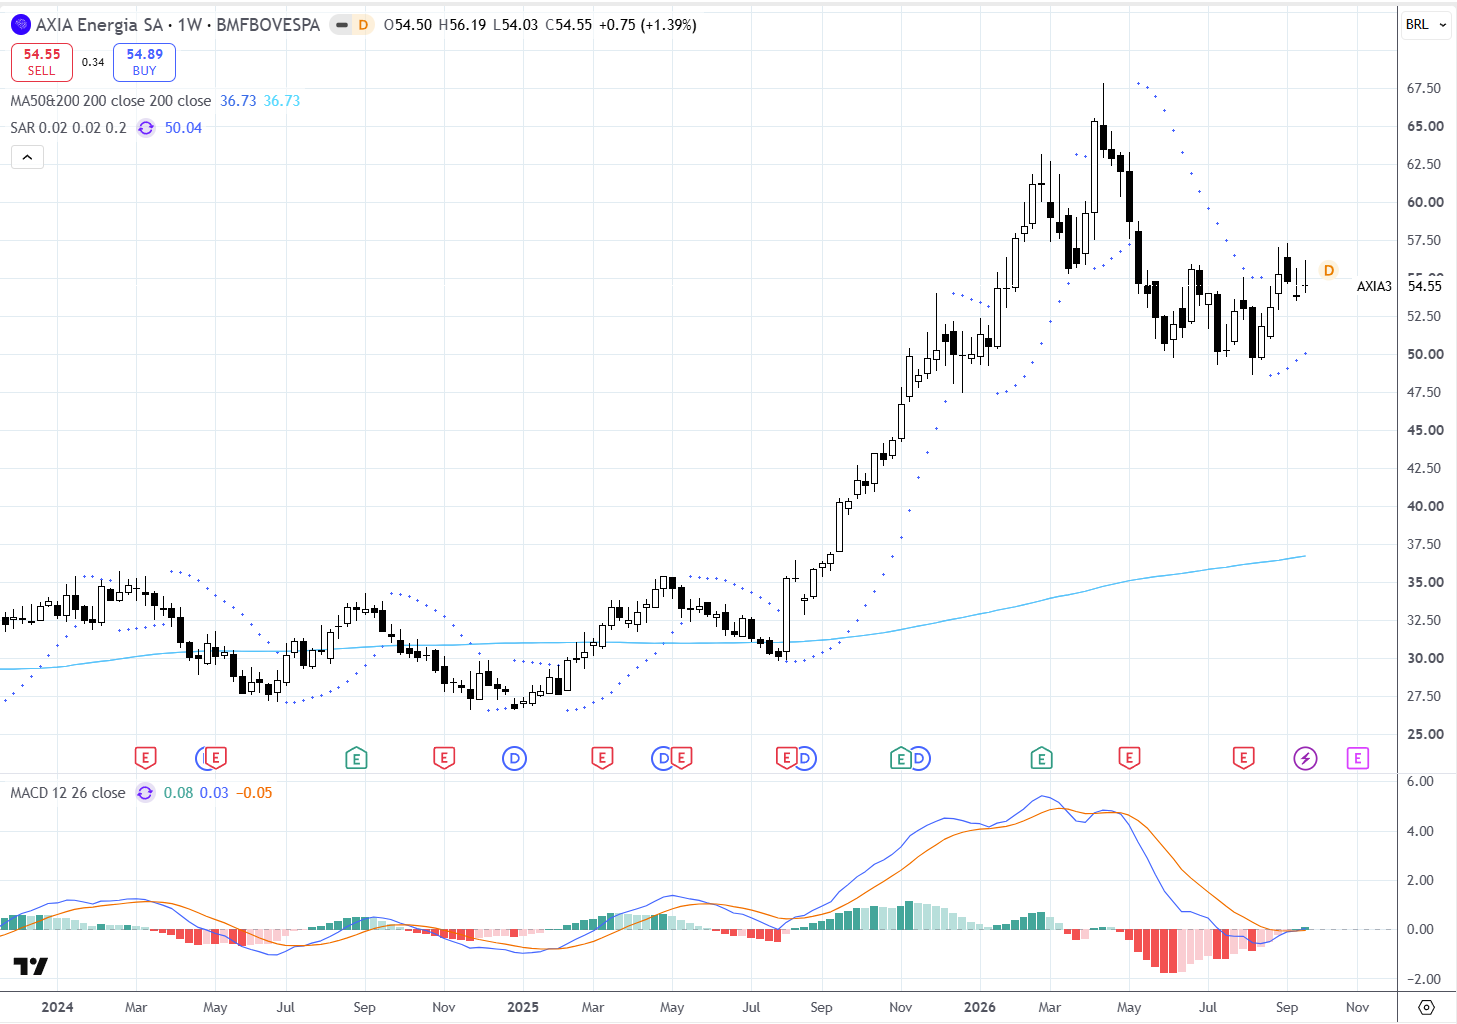Viewport: 1457px width, 1024px height.
Task: Open the purple upcoming earnings marker near November 2026
Action: tap(1357, 758)
